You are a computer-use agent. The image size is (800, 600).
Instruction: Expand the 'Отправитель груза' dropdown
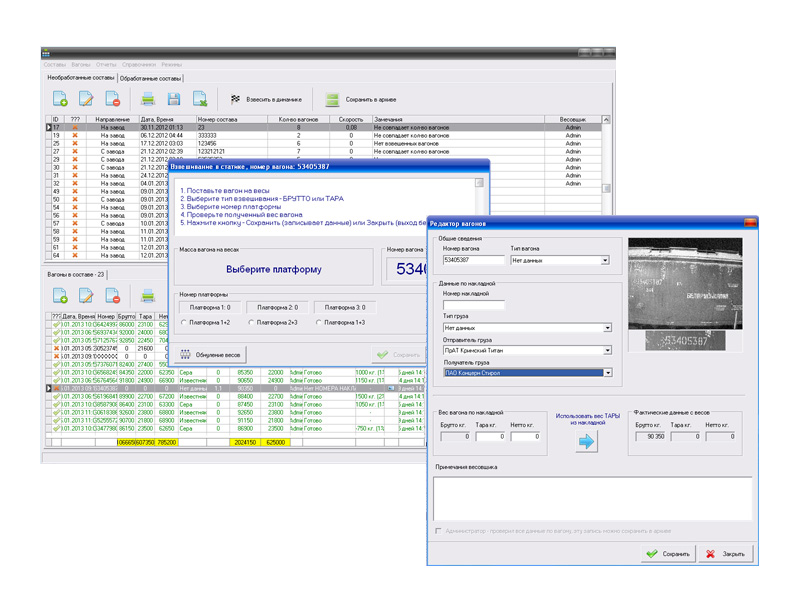click(607, 351)
